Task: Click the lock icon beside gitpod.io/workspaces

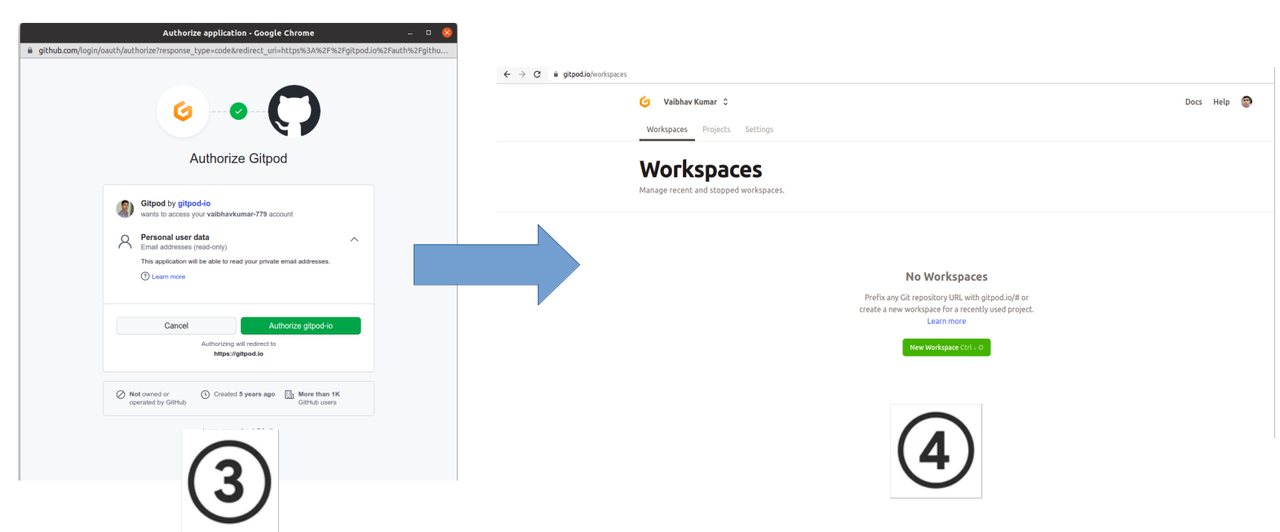Action: (556, 74)
